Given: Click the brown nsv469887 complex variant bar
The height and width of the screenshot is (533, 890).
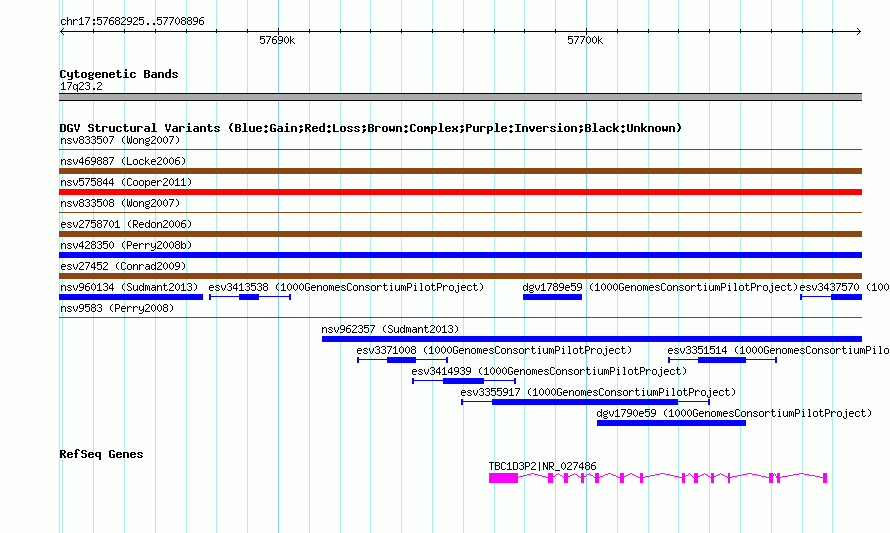Looking at the screenshot, I should coord(460,171).
